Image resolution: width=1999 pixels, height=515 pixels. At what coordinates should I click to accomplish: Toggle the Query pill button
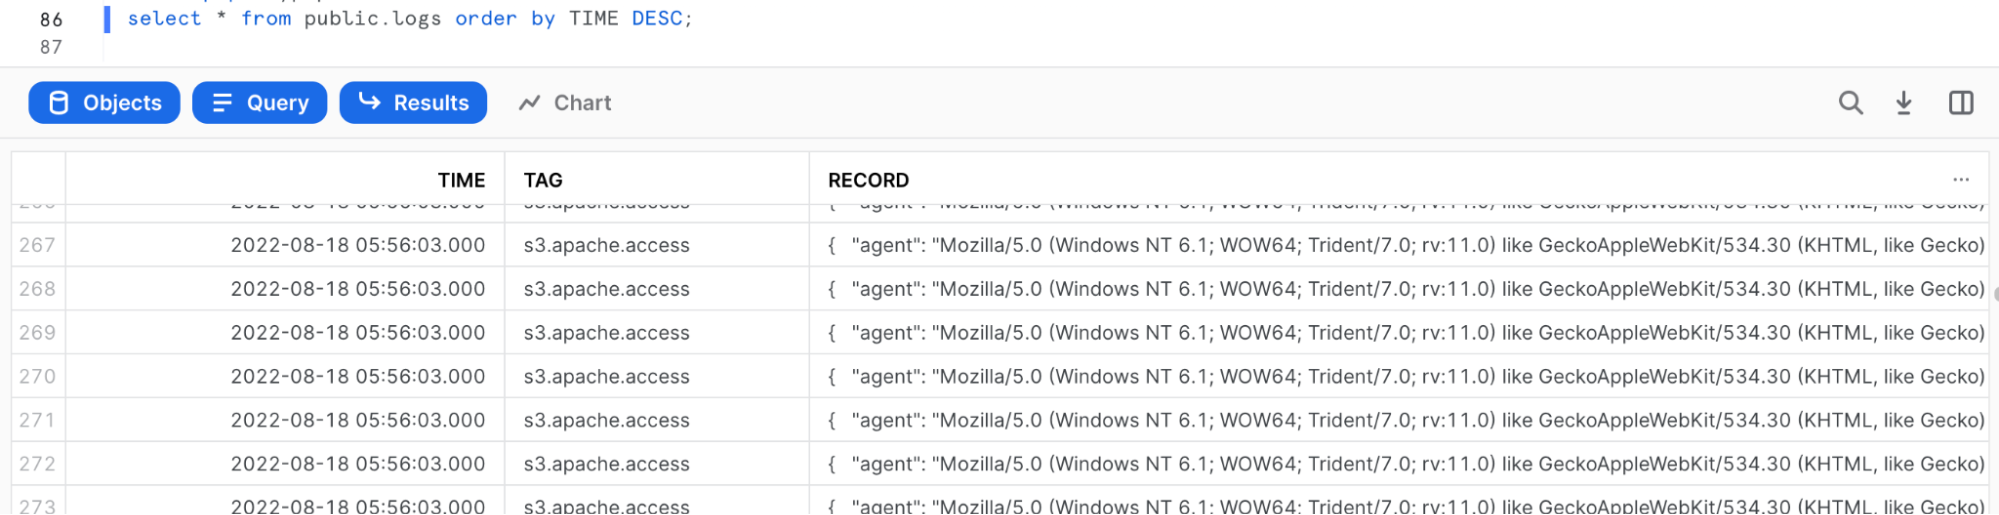coord(259,103)
